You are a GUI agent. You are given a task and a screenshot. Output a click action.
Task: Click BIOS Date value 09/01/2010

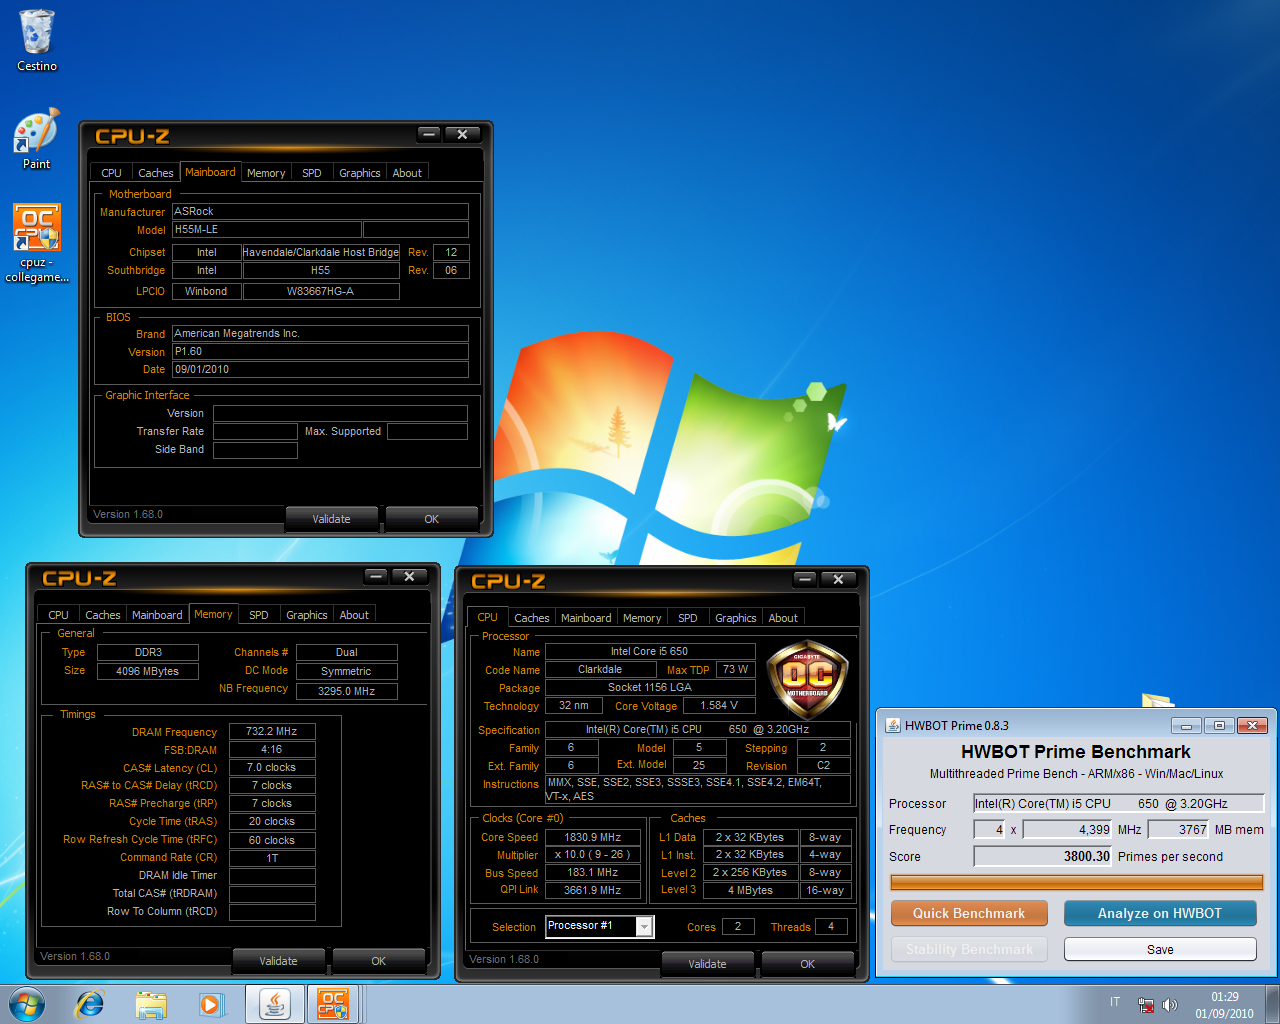(320, 369)
